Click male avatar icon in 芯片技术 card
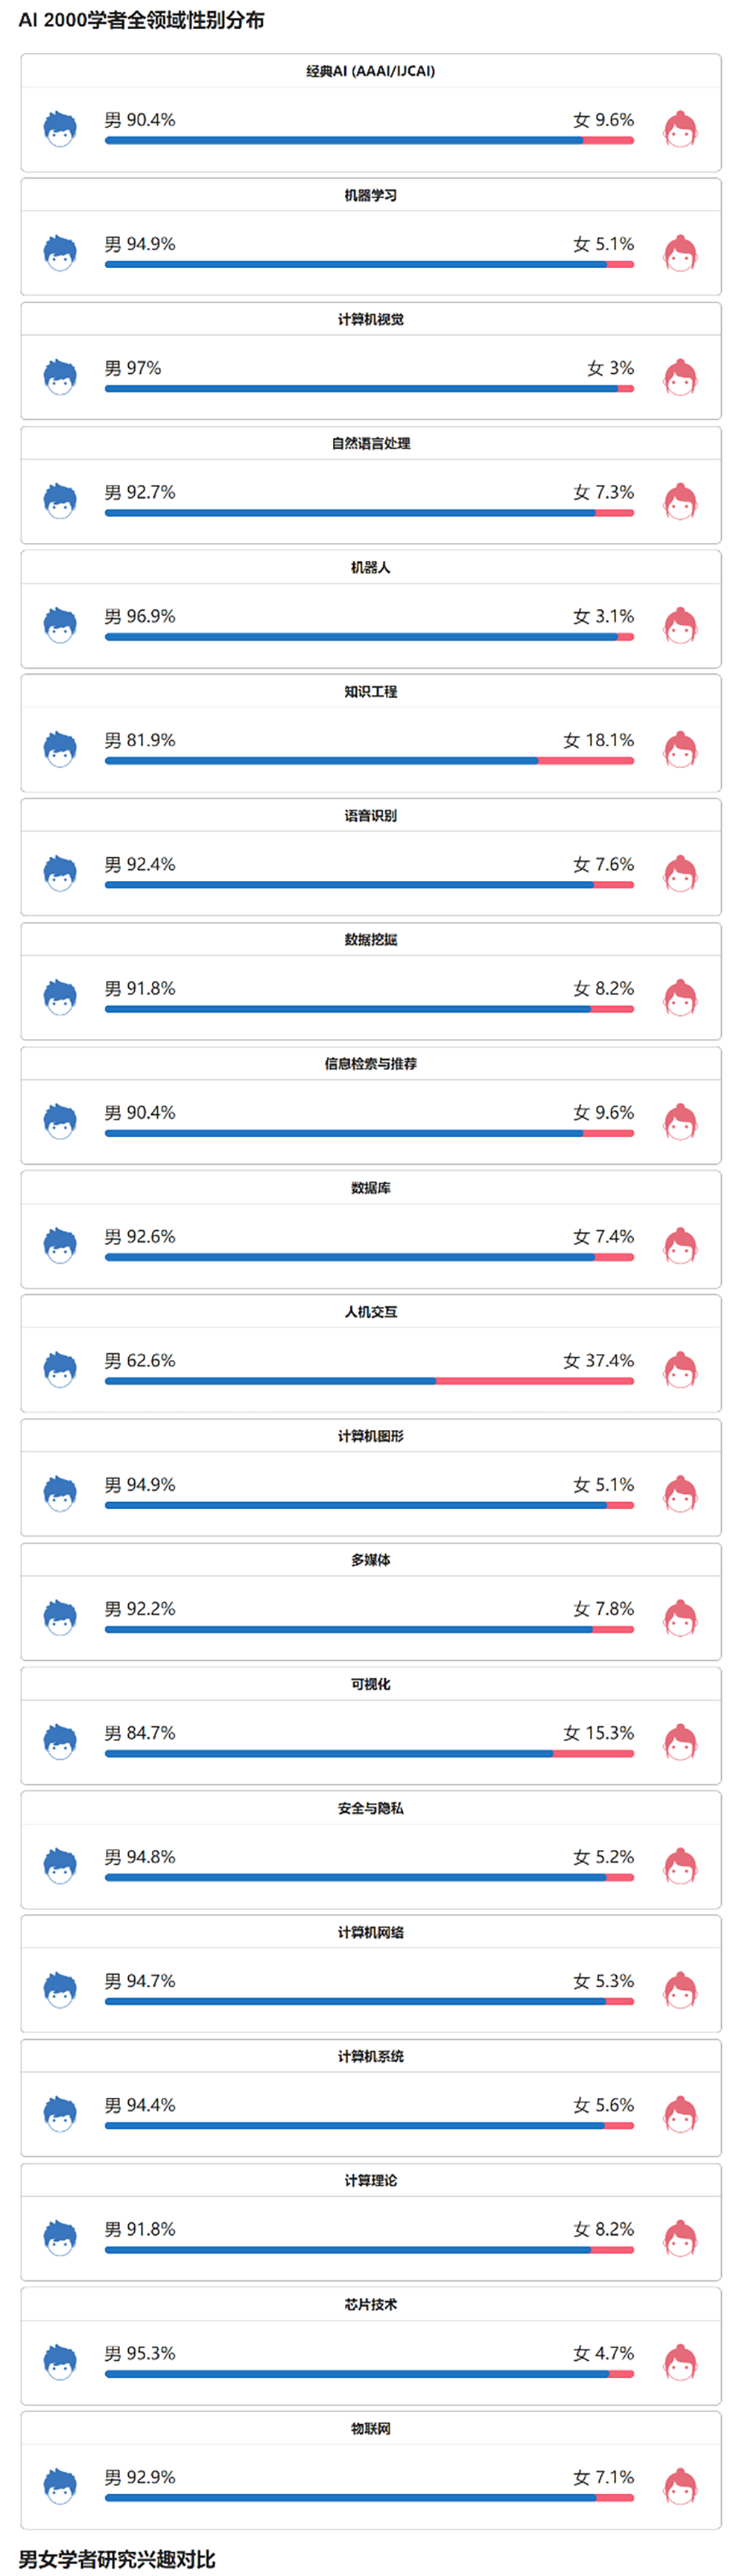 tap(60, 2362)
